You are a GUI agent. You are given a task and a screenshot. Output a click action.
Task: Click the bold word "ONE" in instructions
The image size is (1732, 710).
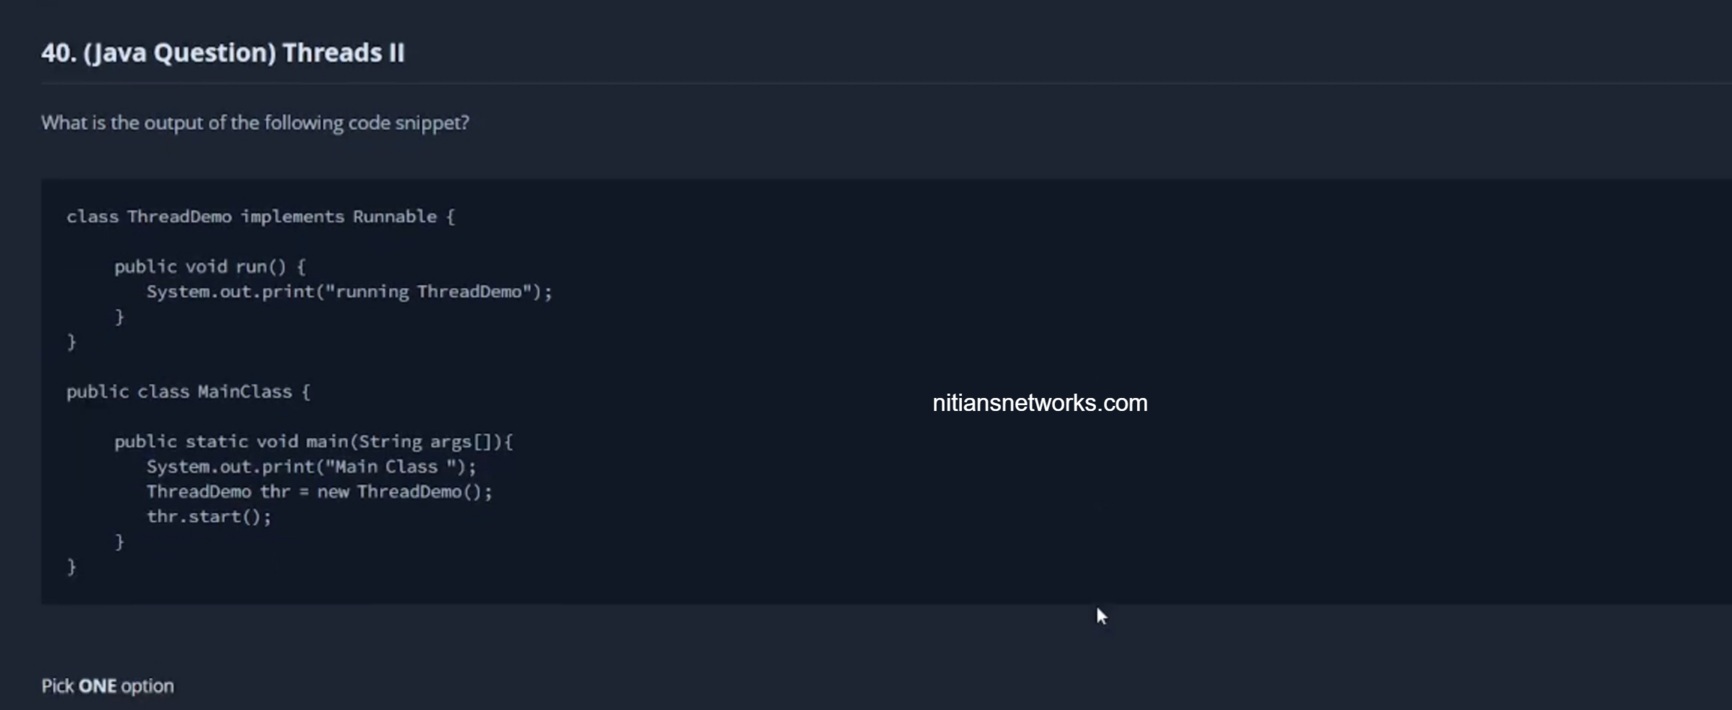(x=97, y=686)
